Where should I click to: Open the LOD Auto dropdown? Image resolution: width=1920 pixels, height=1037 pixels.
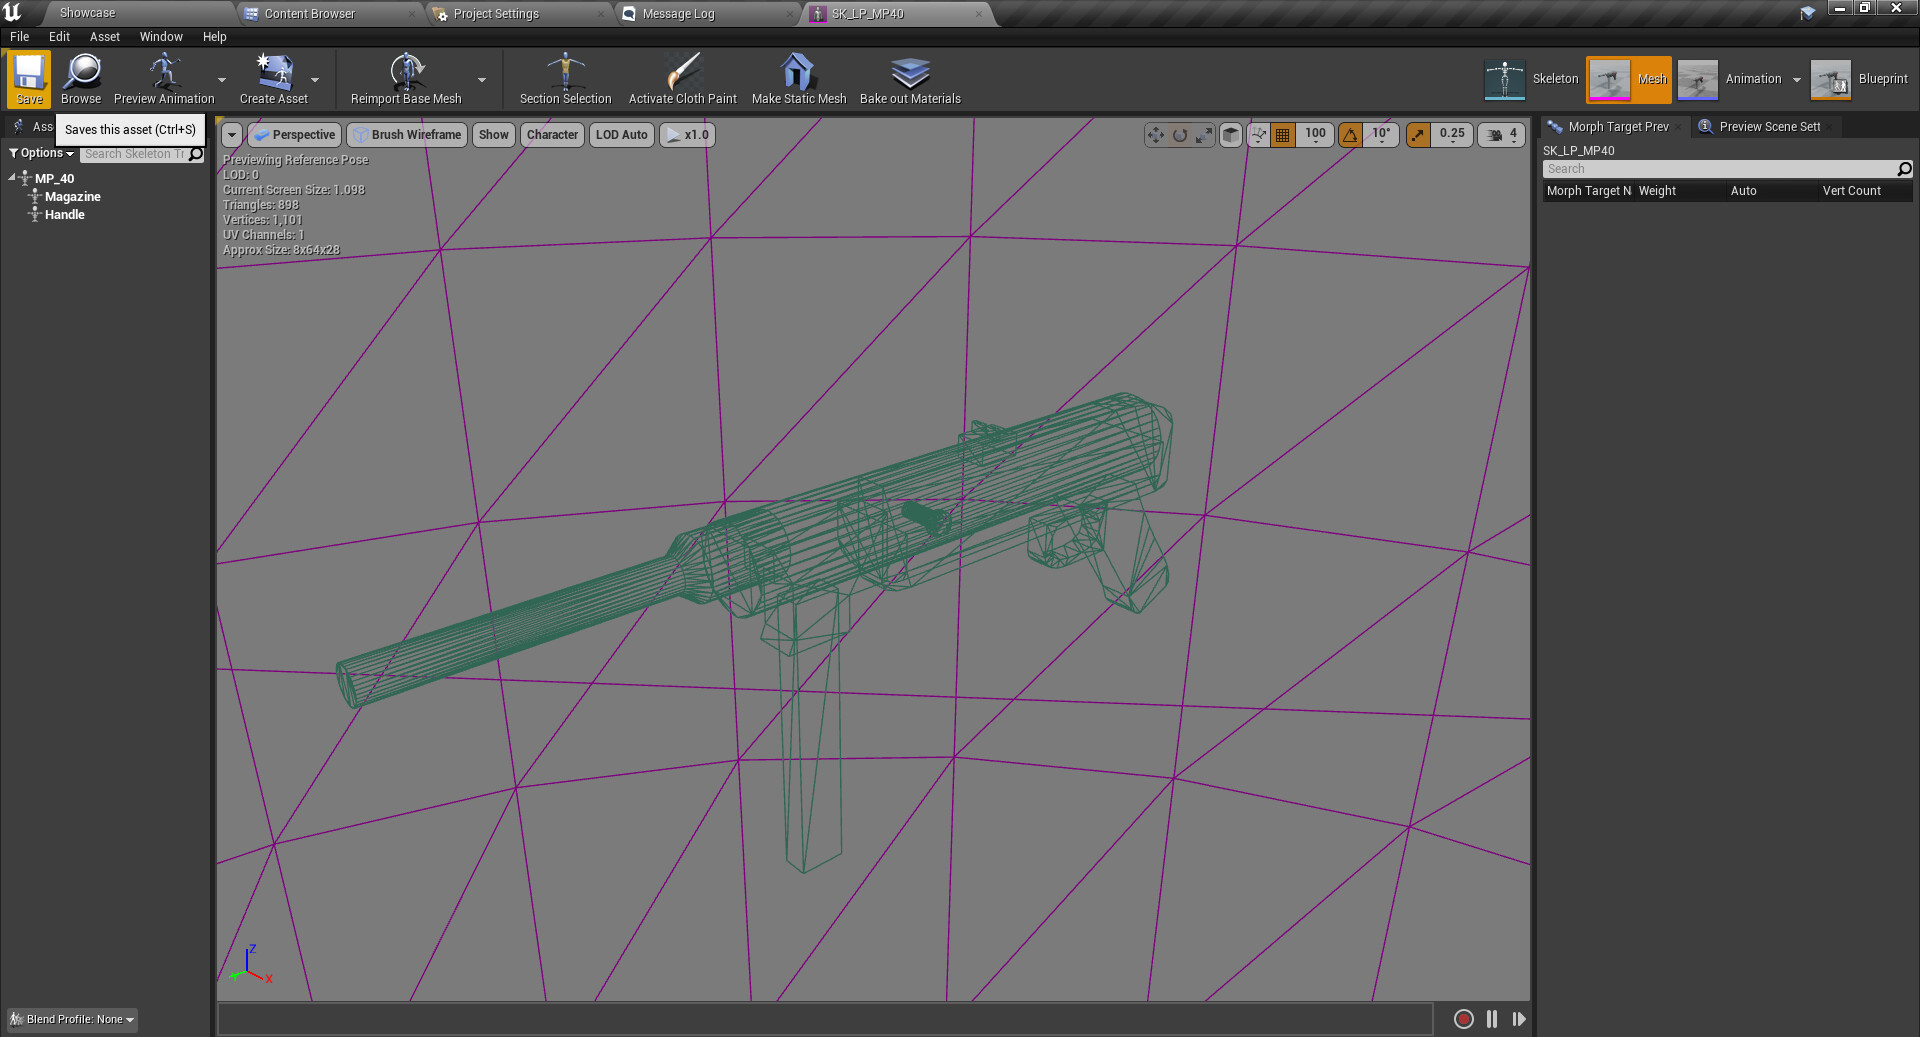point(621,134)
